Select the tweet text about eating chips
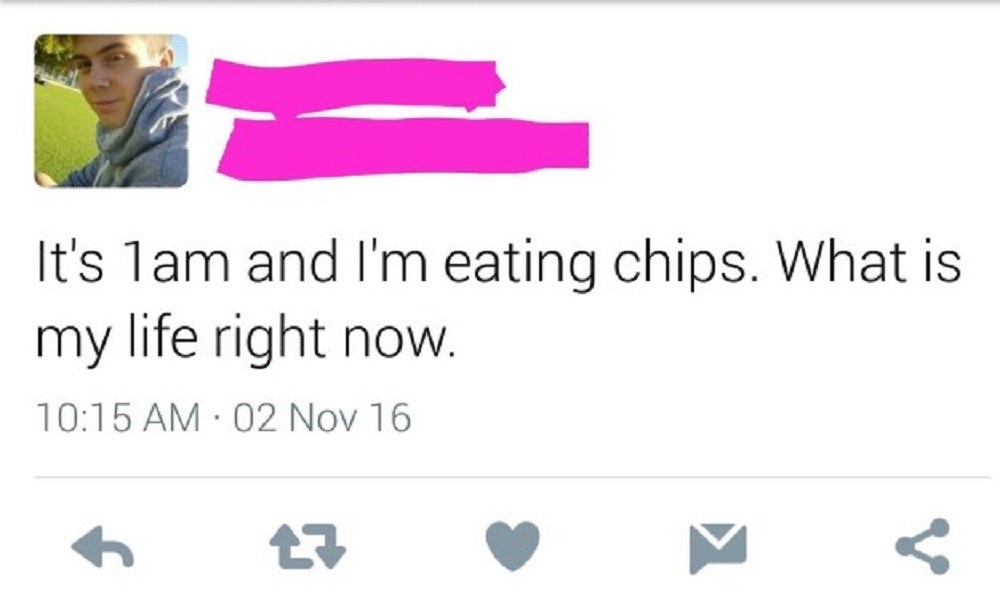The width and height of the screenshot is (1000, 604). point(498,300)
